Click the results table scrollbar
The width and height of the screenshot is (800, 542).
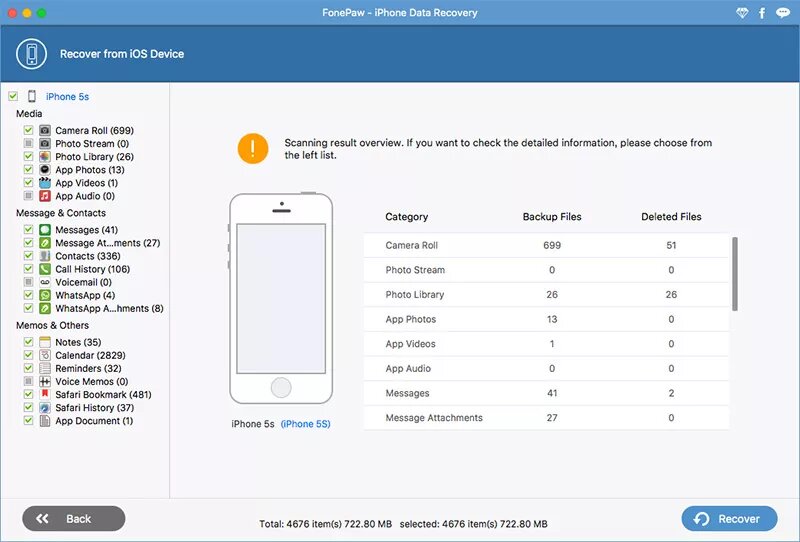[x=735, y=274]
